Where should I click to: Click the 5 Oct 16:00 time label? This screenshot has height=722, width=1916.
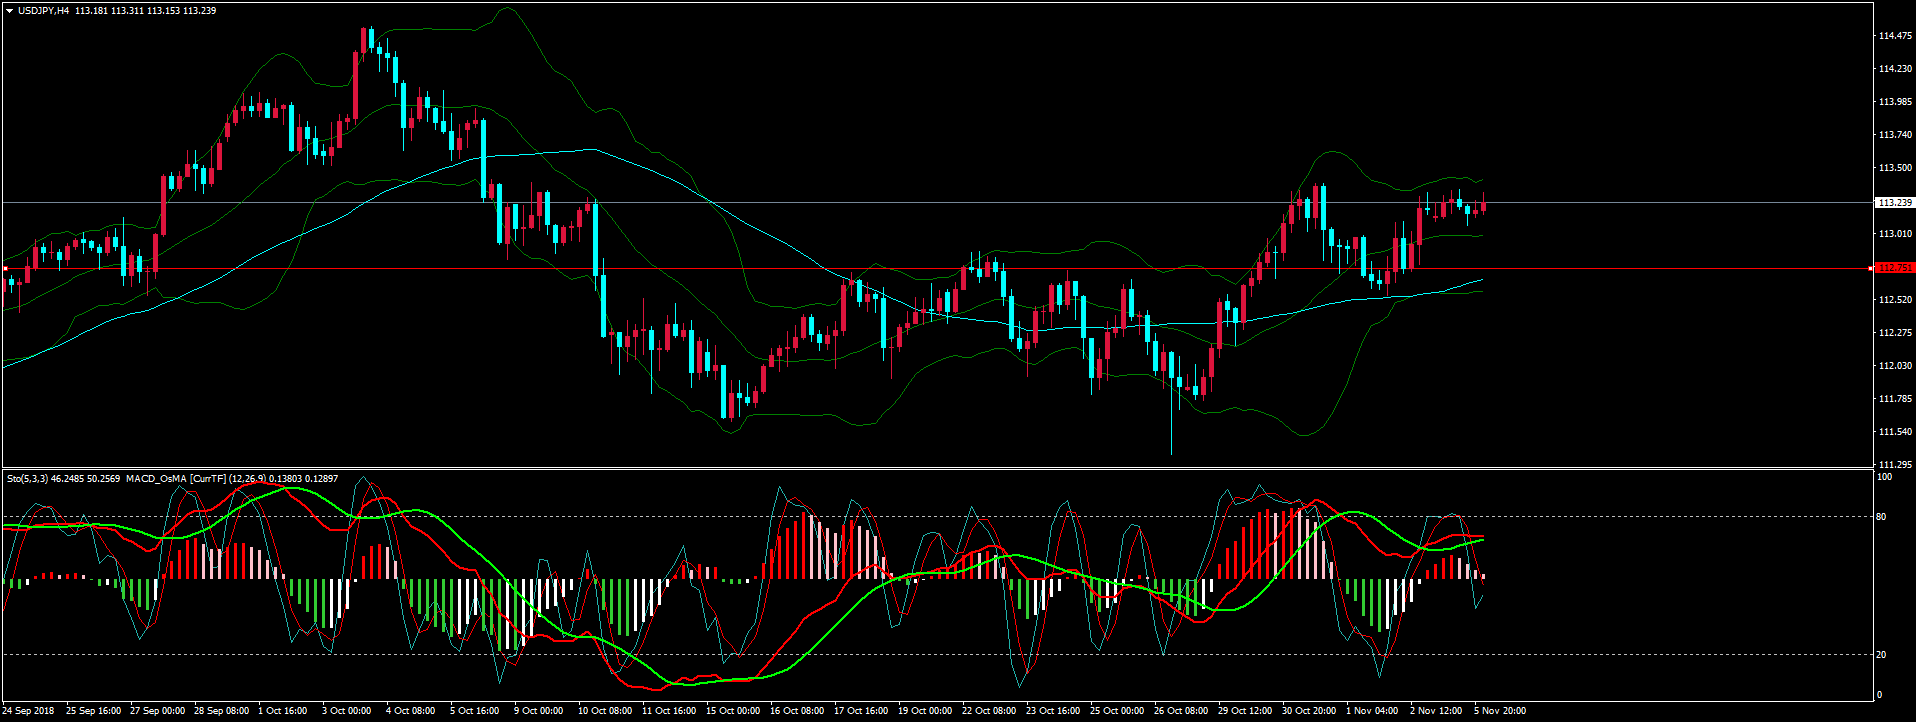click(474, 711)
